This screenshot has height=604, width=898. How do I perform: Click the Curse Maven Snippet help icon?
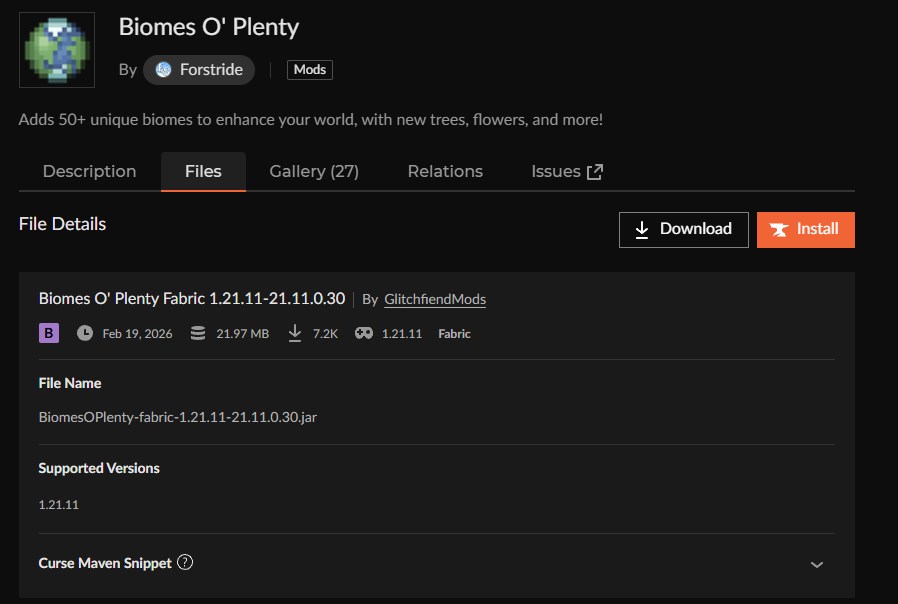[185, 562]
